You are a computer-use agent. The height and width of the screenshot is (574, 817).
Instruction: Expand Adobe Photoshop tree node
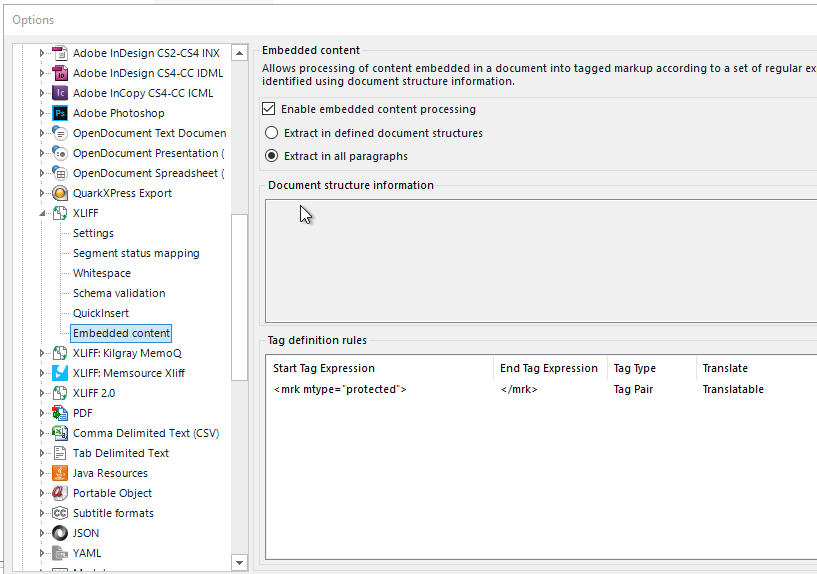42,113
